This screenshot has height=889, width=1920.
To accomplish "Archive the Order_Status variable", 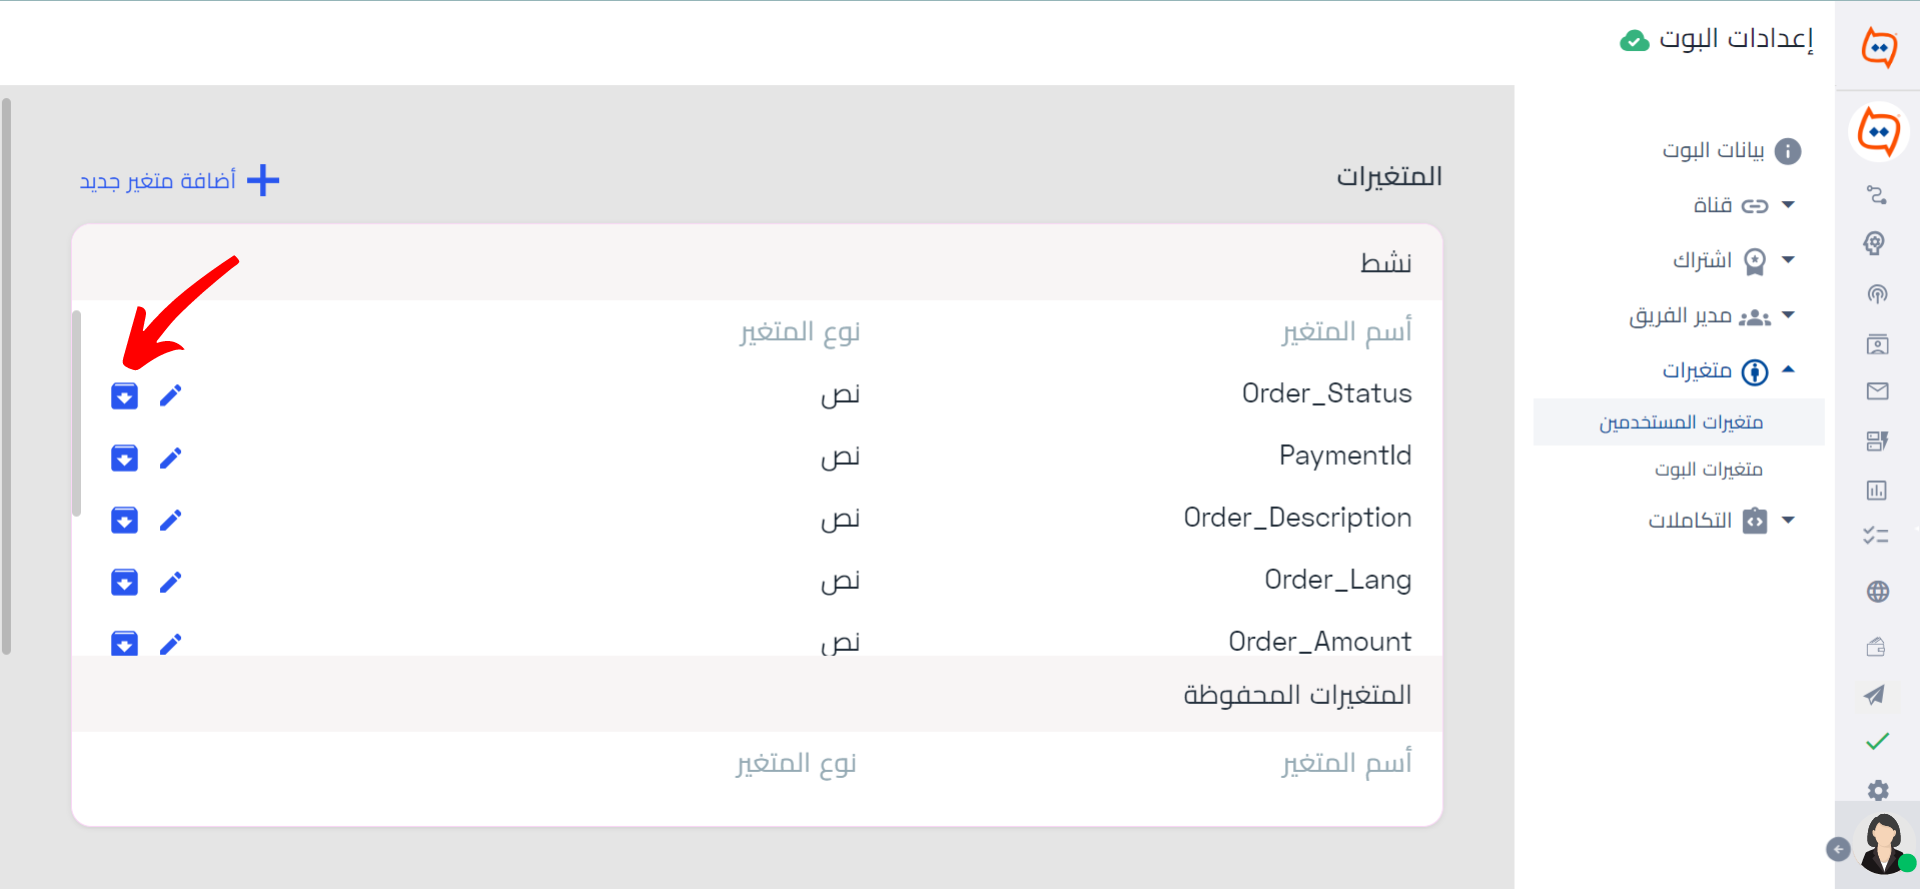I will (124, 396).
